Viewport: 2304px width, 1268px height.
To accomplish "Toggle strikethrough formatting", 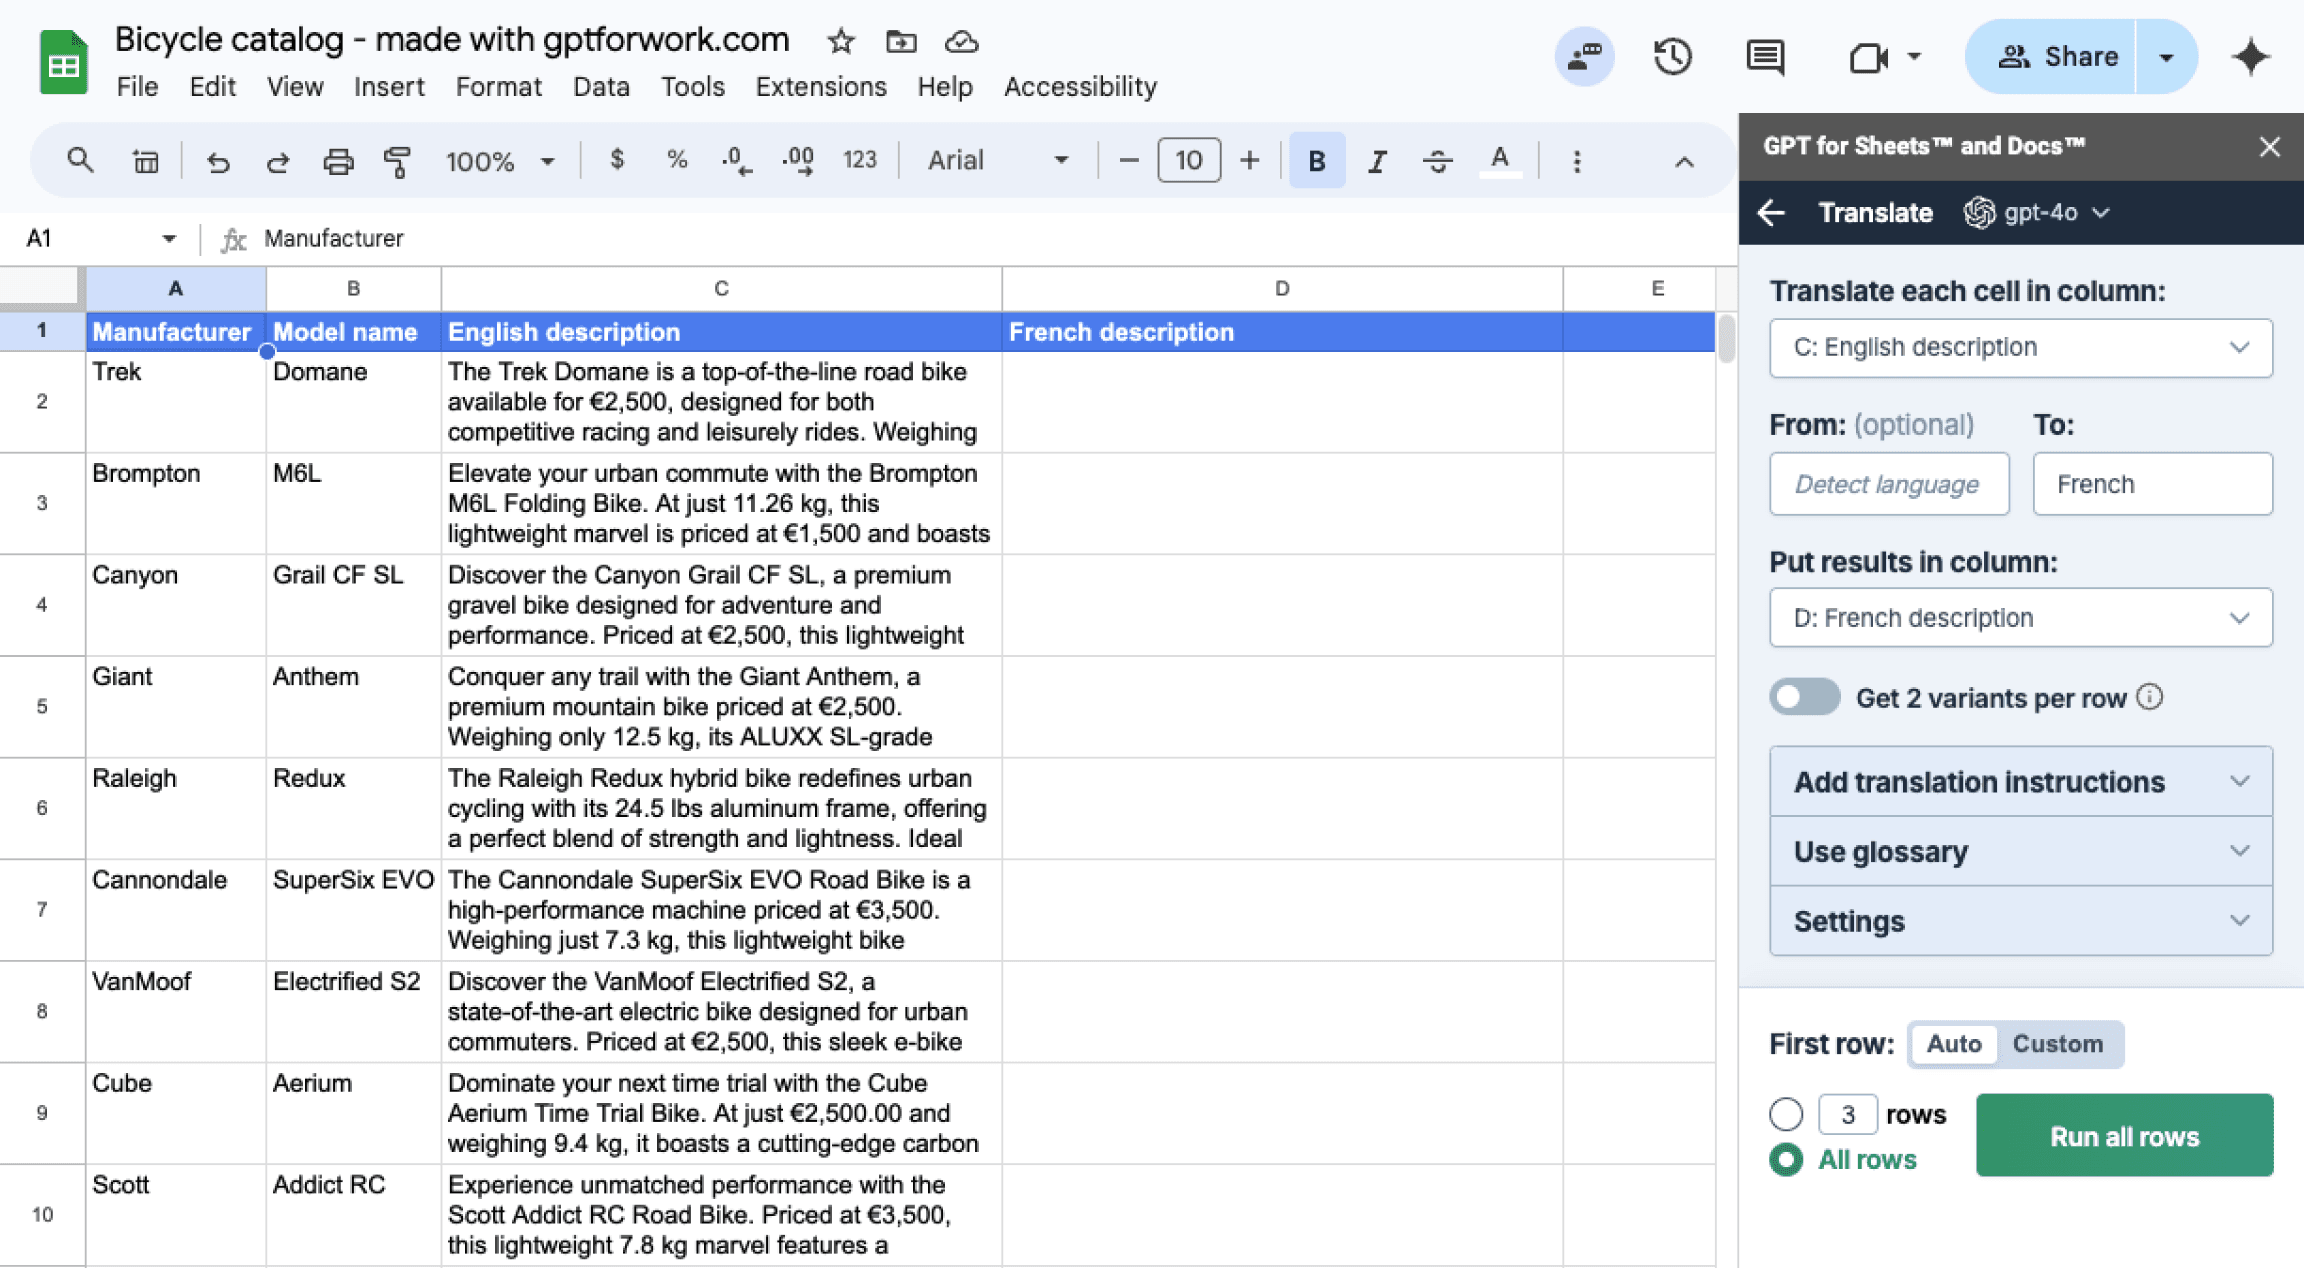I will [1437, 160].
